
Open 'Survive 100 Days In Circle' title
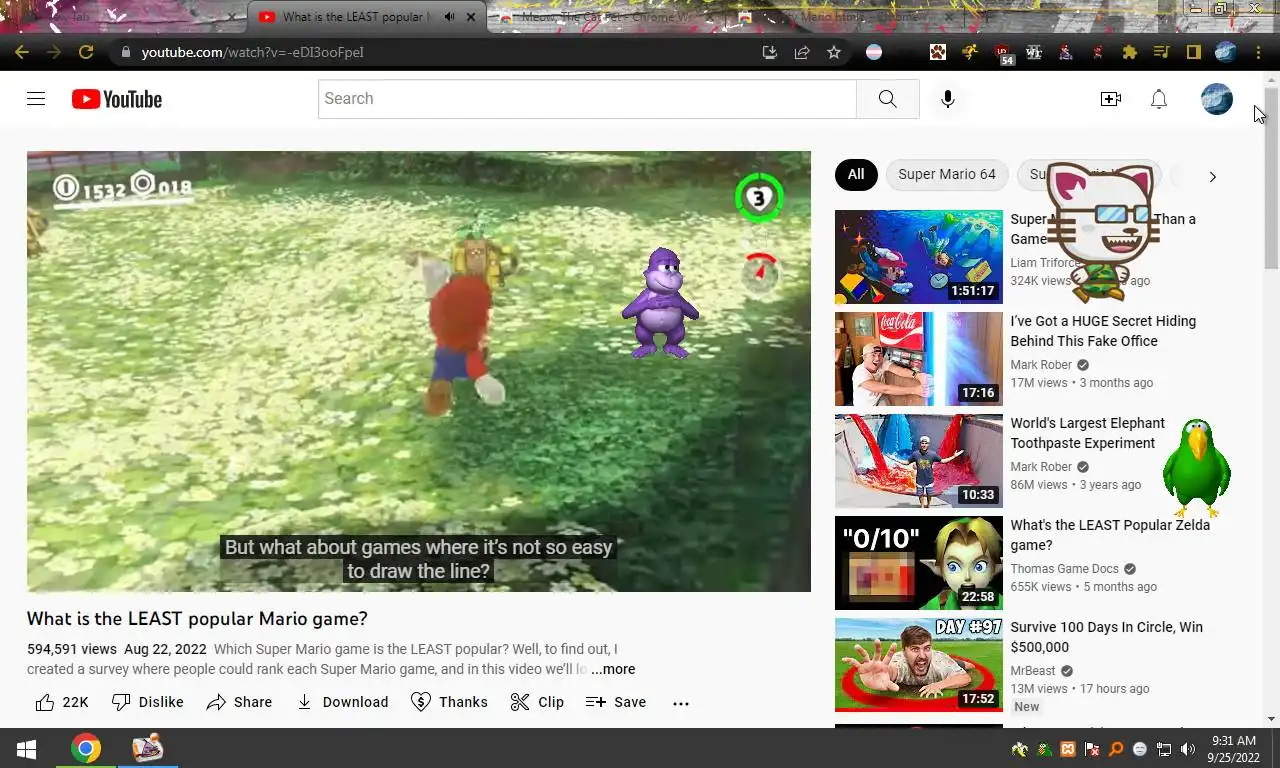click(1106, 637)
